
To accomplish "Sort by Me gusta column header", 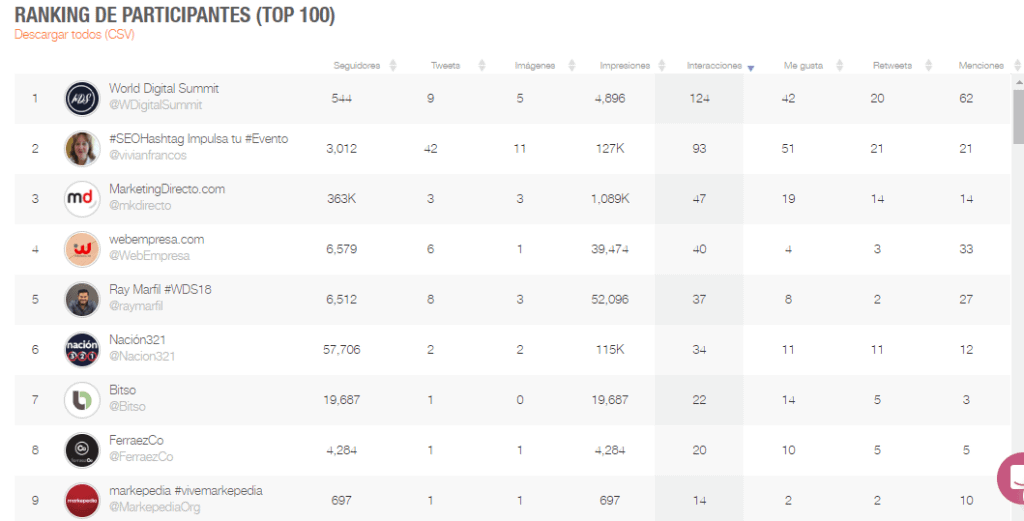I will click(x=803, y=65).
